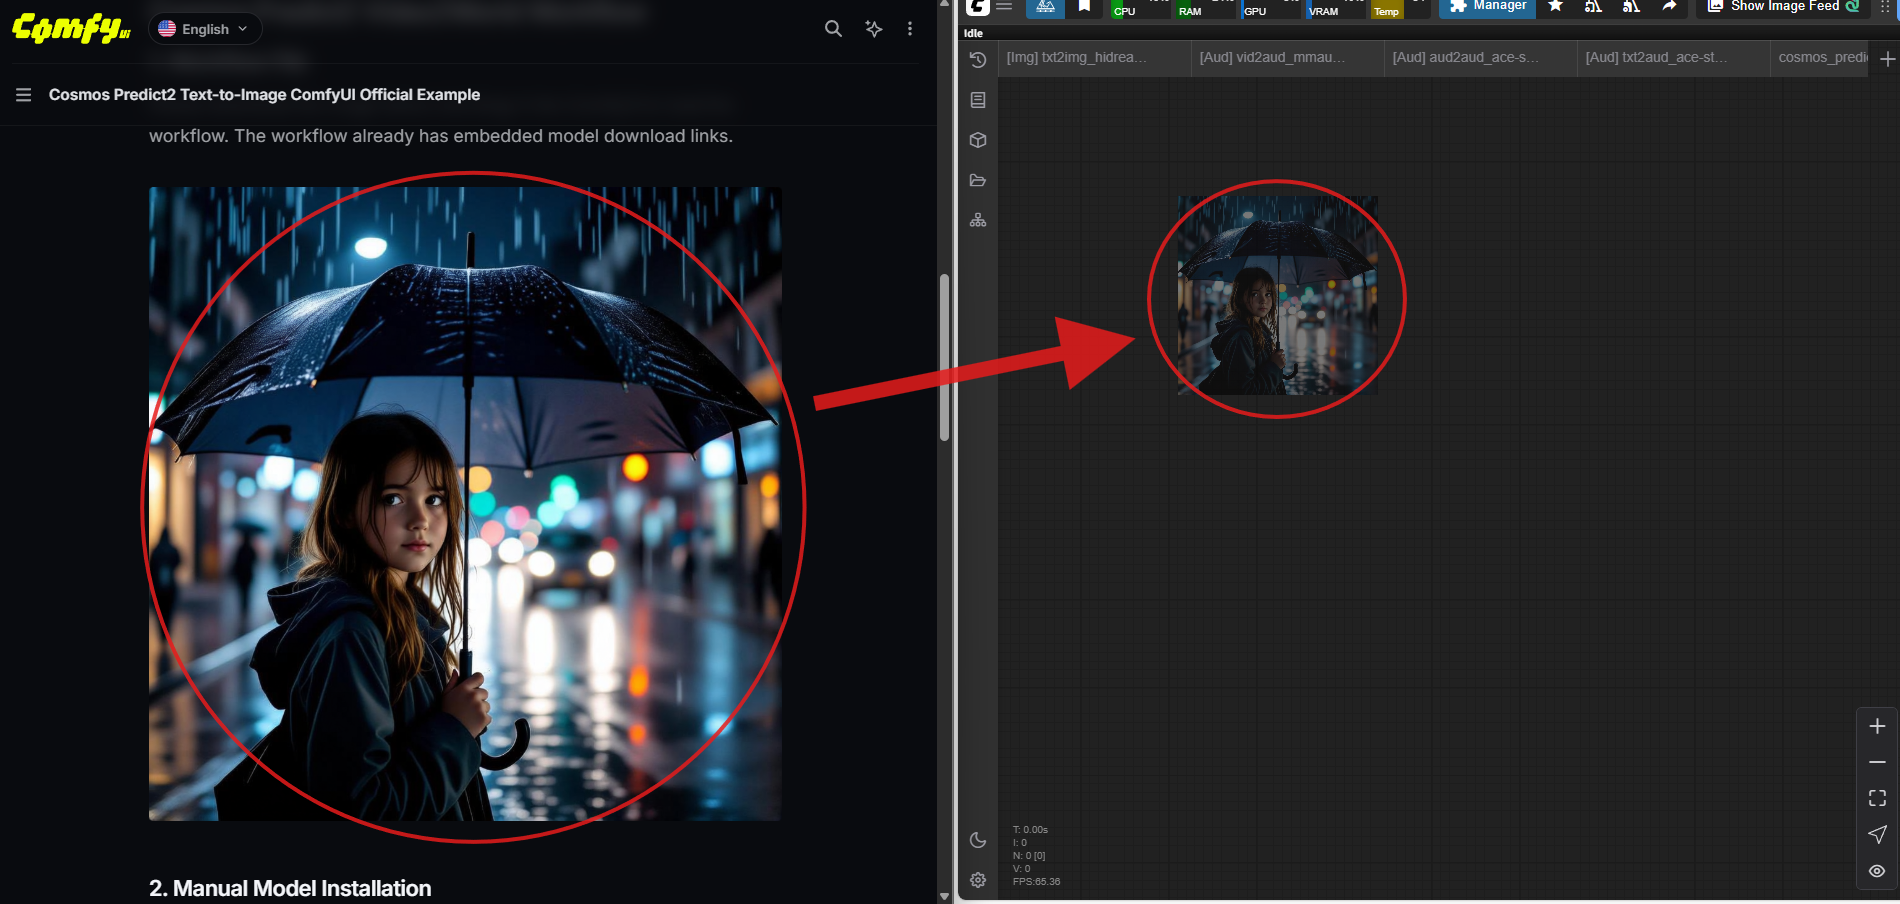The image size is (1900, 904).
Task: Click the ComfyUI logo menu icon
Action: pos(978,6)
